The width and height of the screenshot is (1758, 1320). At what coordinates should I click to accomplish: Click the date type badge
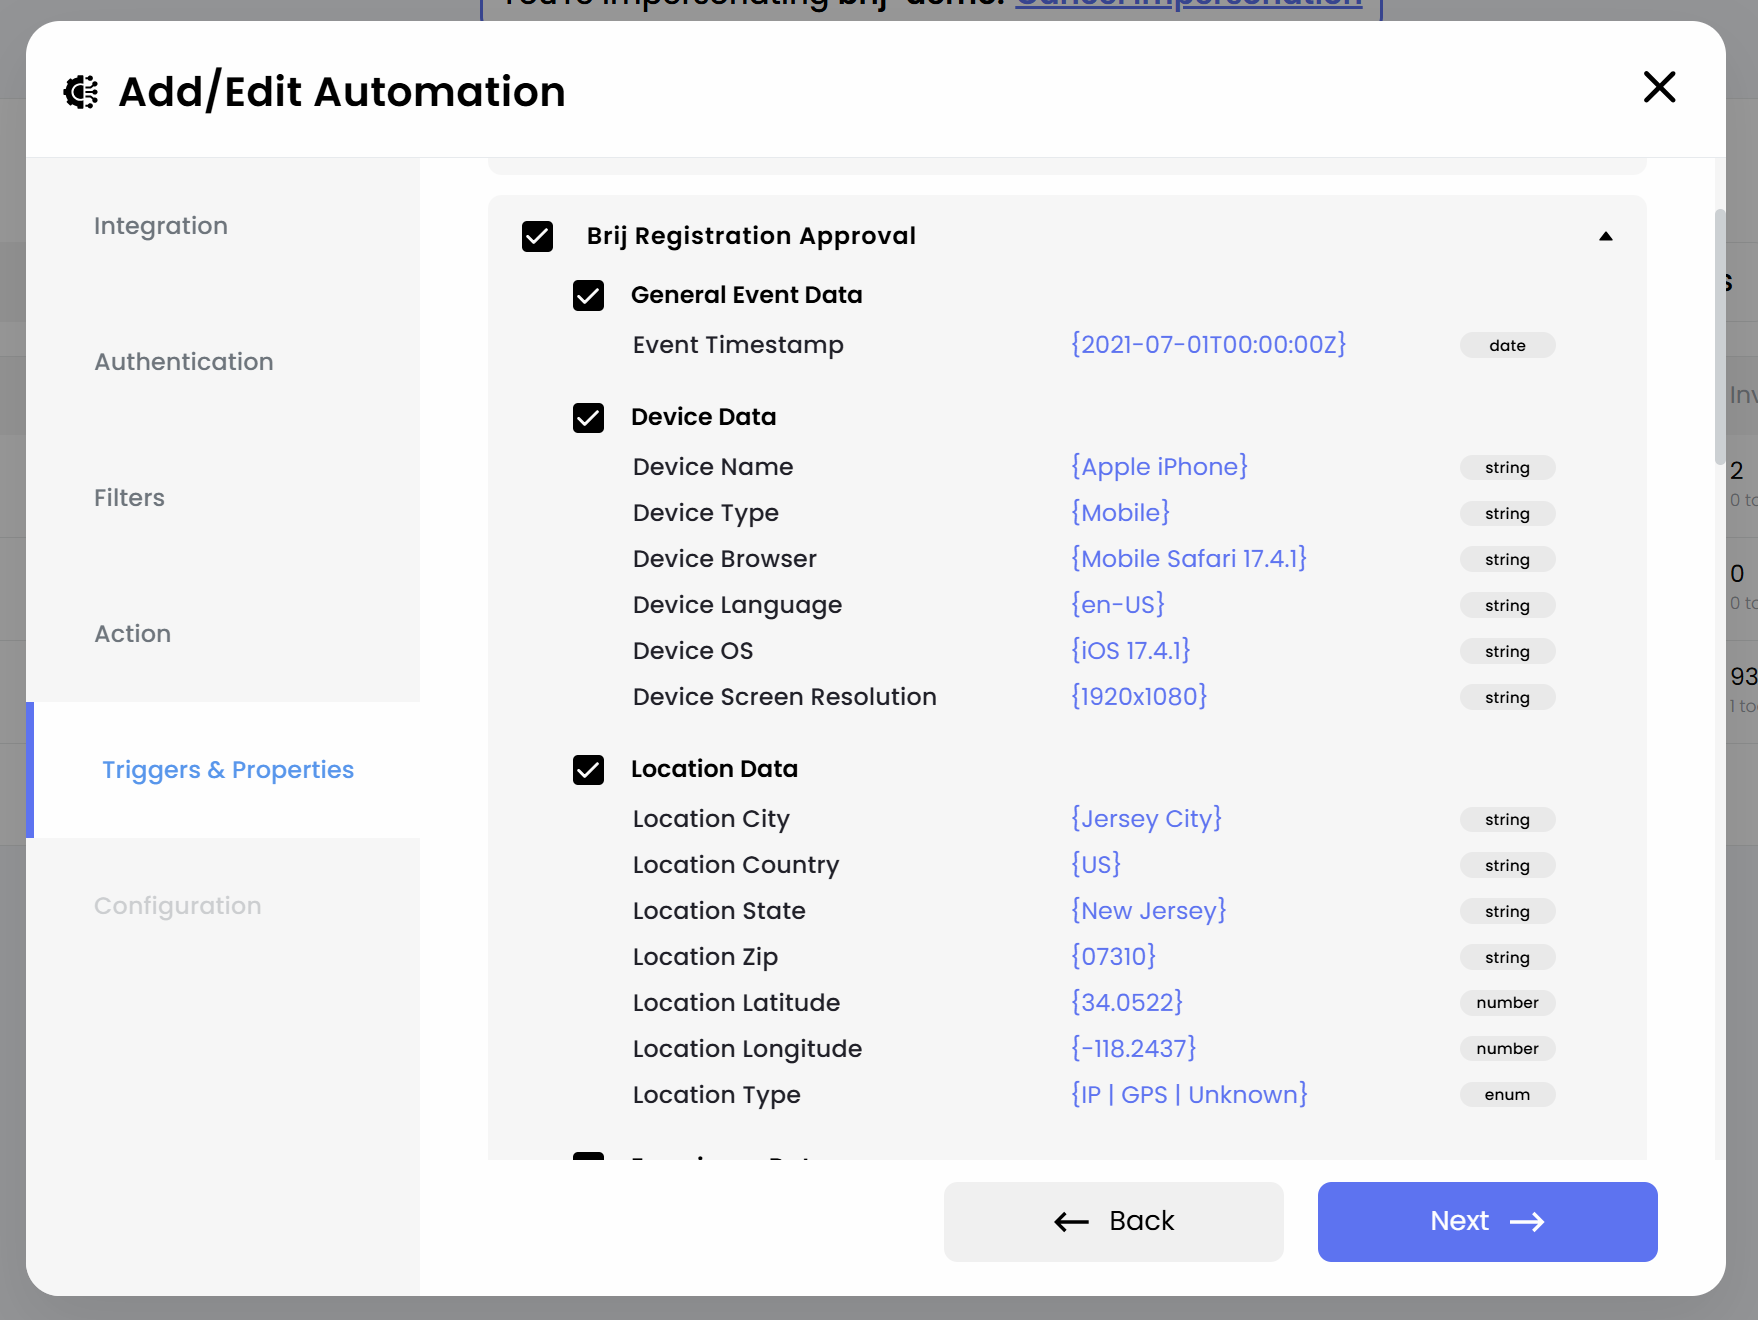1507,345
